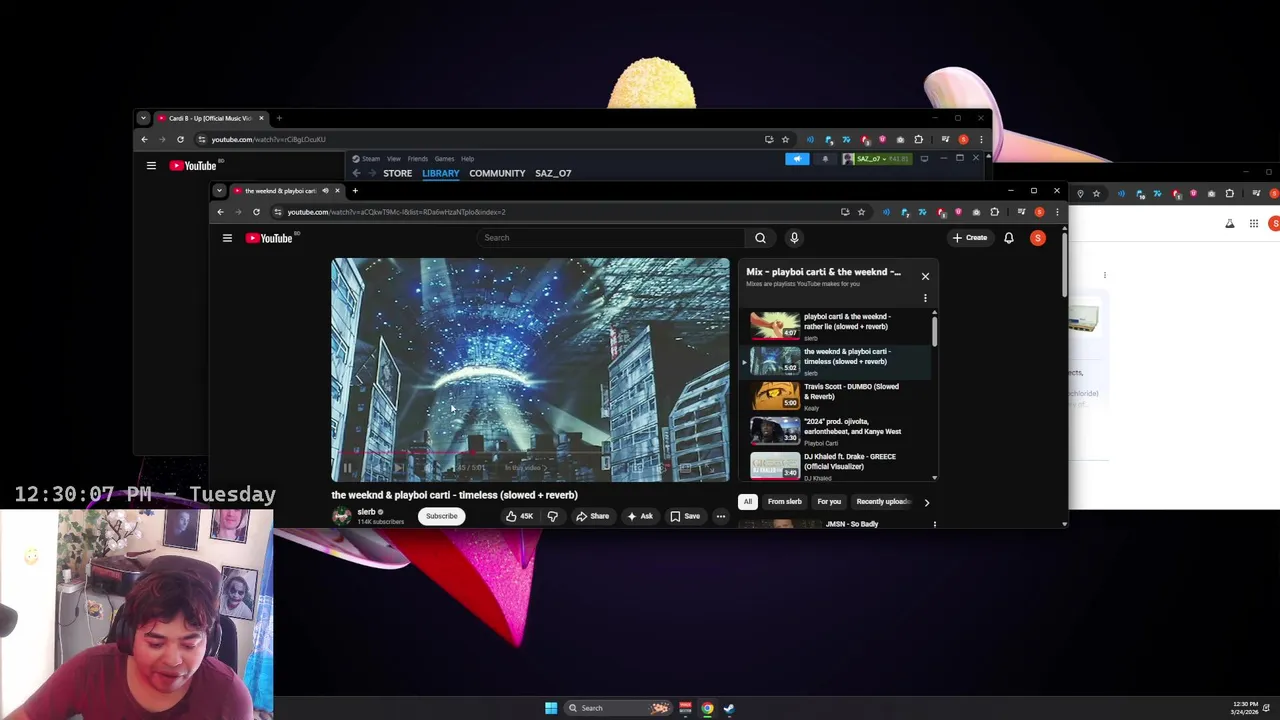The width and height of the screenshot is (1280, 720).
Task: Click the YouTube search magnifier button
Action: pos(760,238)
